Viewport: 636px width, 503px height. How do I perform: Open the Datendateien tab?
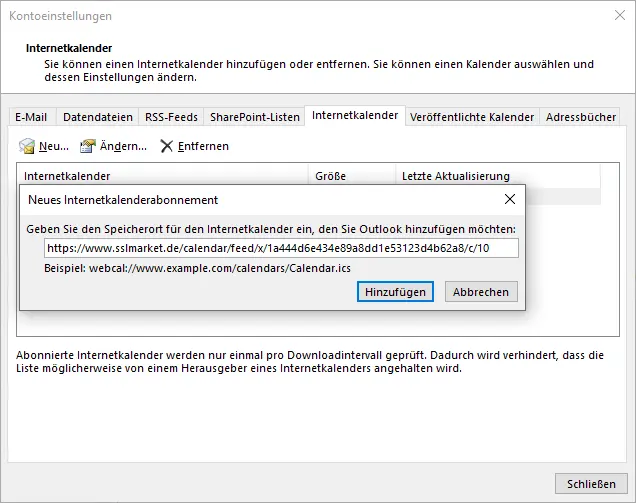pos(98,117)
